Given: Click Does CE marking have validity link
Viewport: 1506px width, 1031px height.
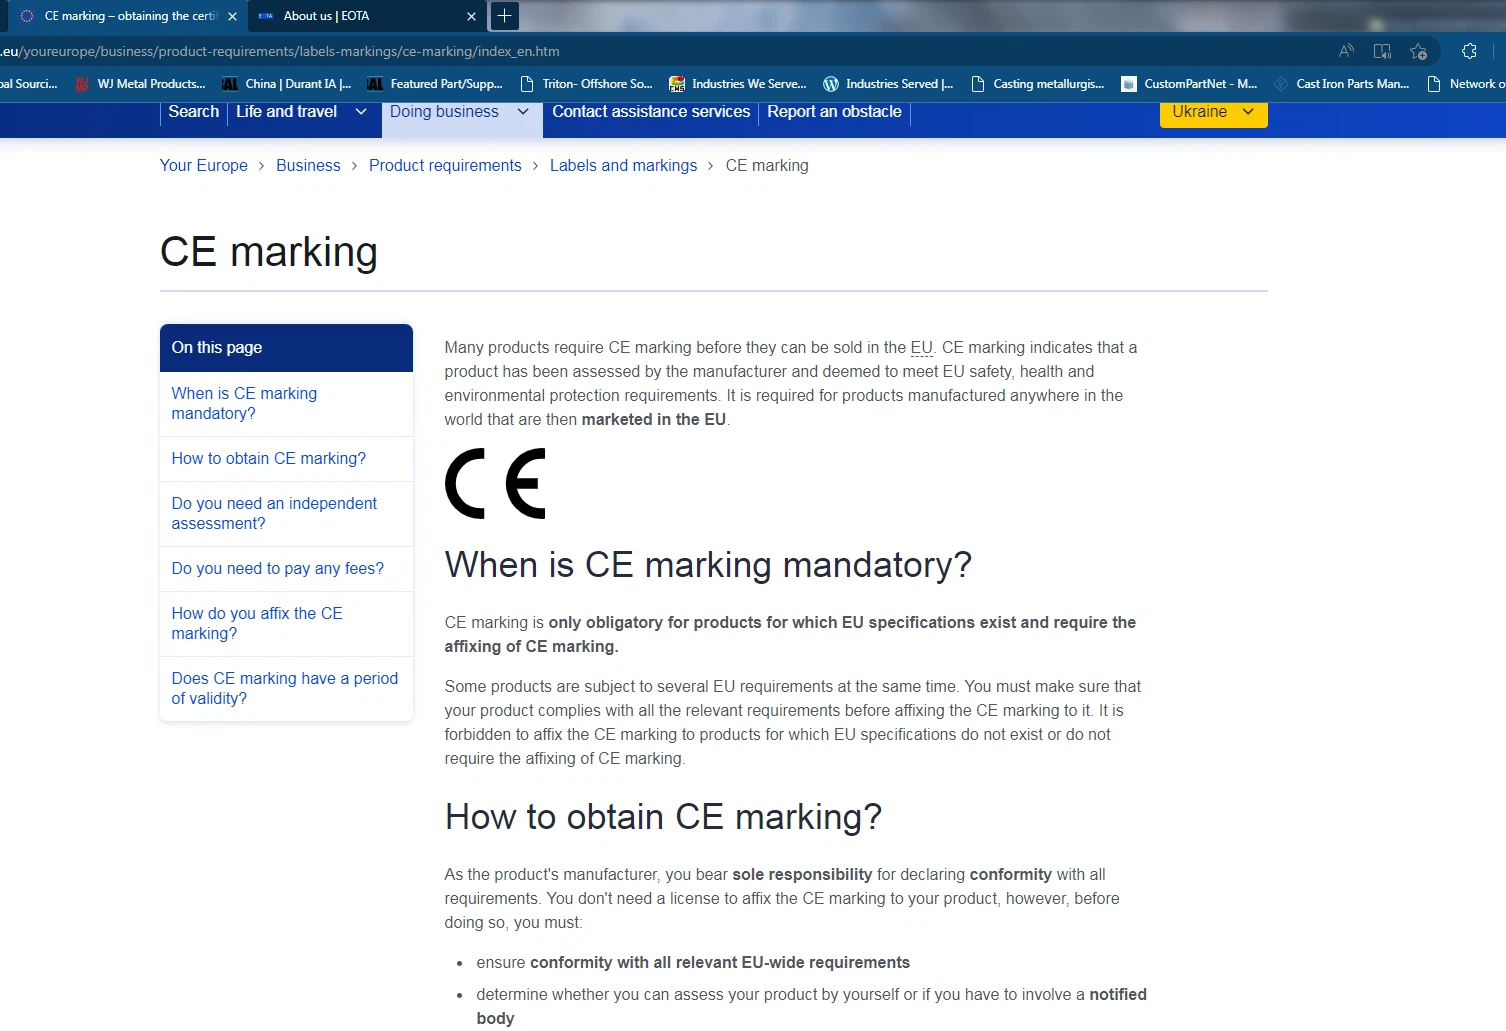Looking at the screenshot, I should (284, 688).
